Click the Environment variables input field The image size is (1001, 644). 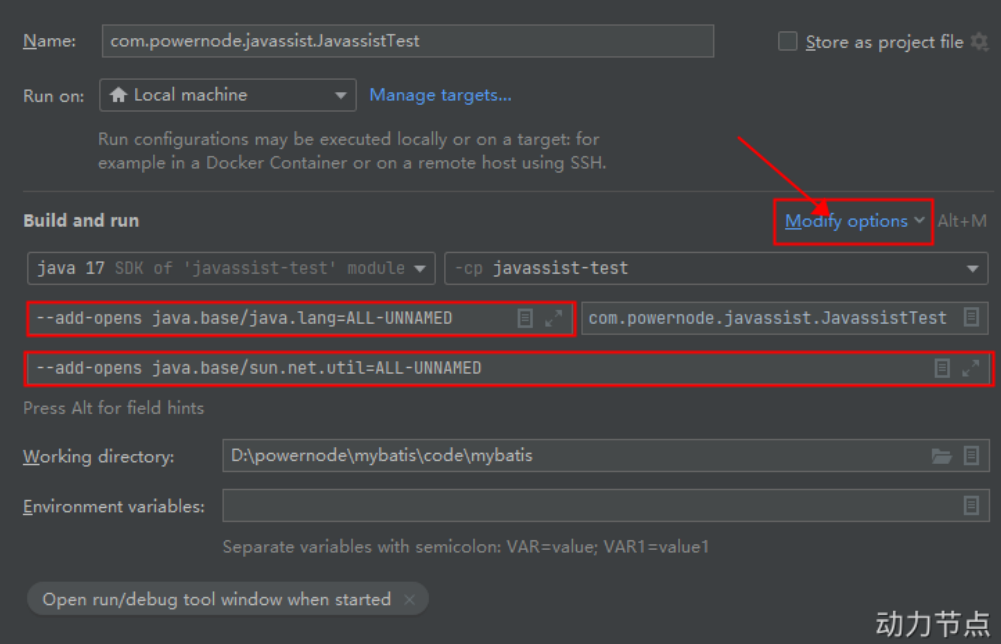(606, 505)
